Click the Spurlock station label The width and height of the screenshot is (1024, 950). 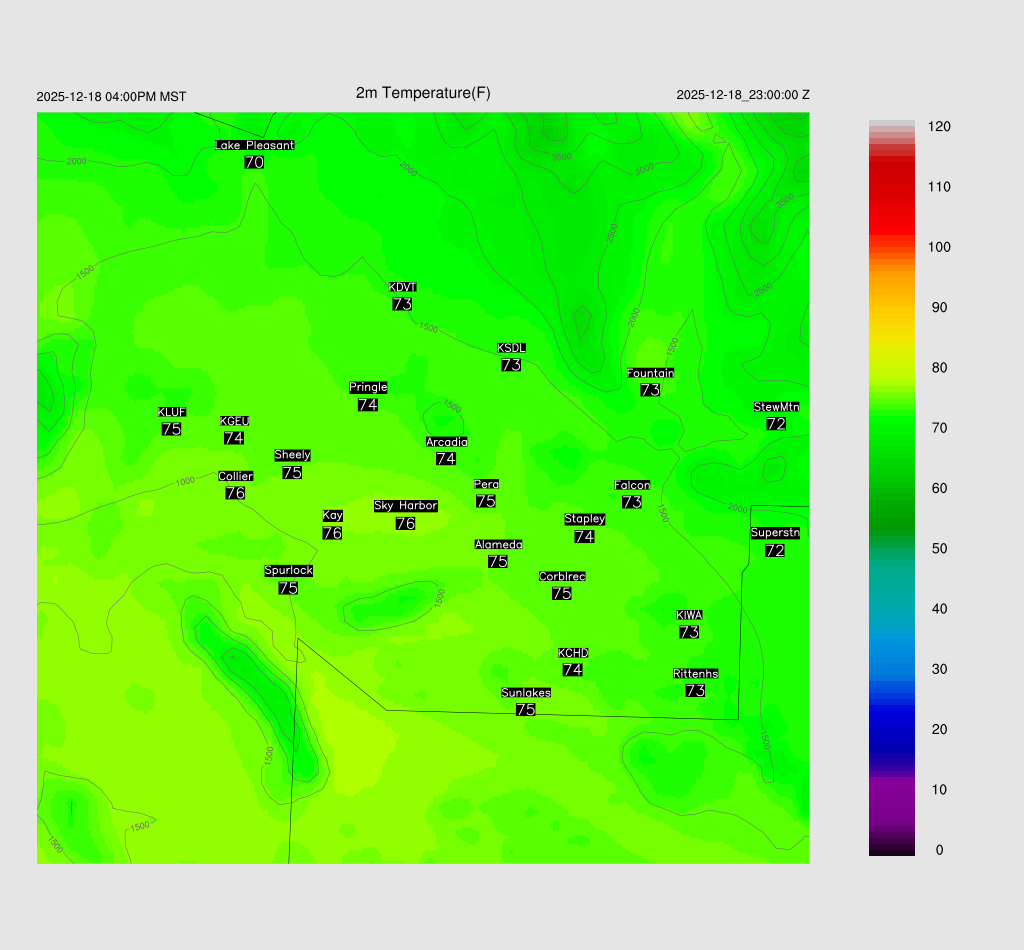point(288,571)
